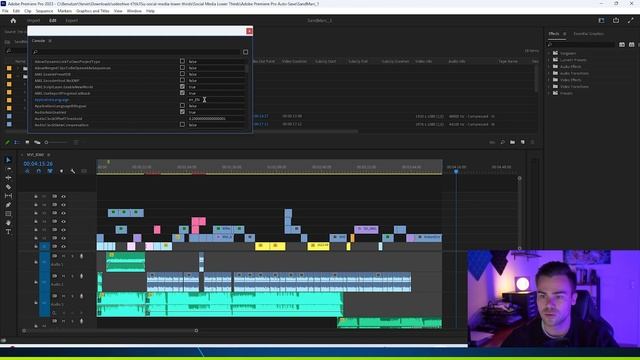The image size is (640, 360).
Task: Click the ApplicationLanguage row name in Console
Action: point(52,100)
